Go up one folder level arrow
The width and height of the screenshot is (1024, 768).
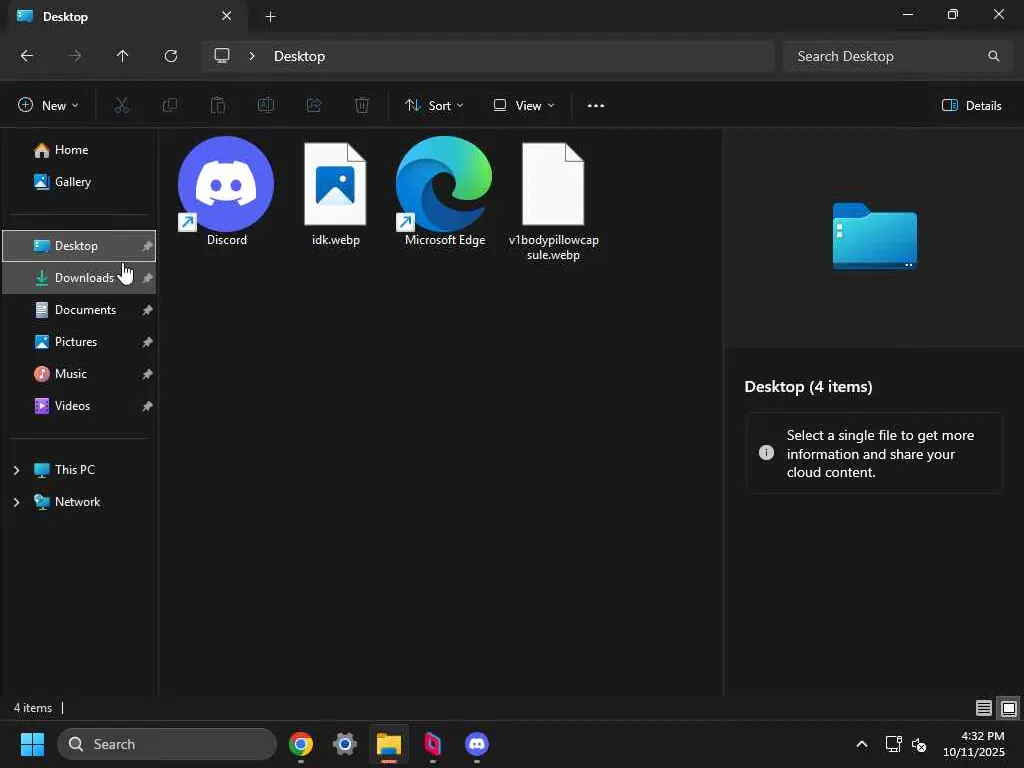(x=123, y=56)
